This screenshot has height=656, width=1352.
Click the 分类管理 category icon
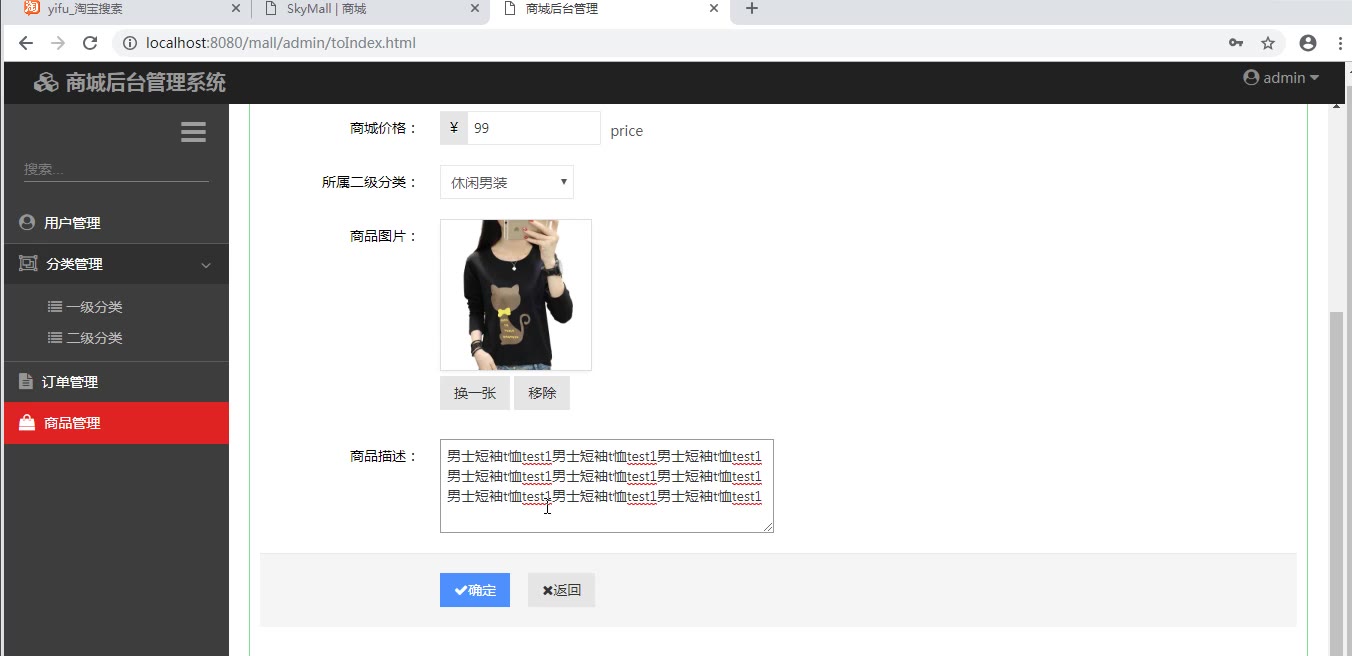tap(28, 263)
